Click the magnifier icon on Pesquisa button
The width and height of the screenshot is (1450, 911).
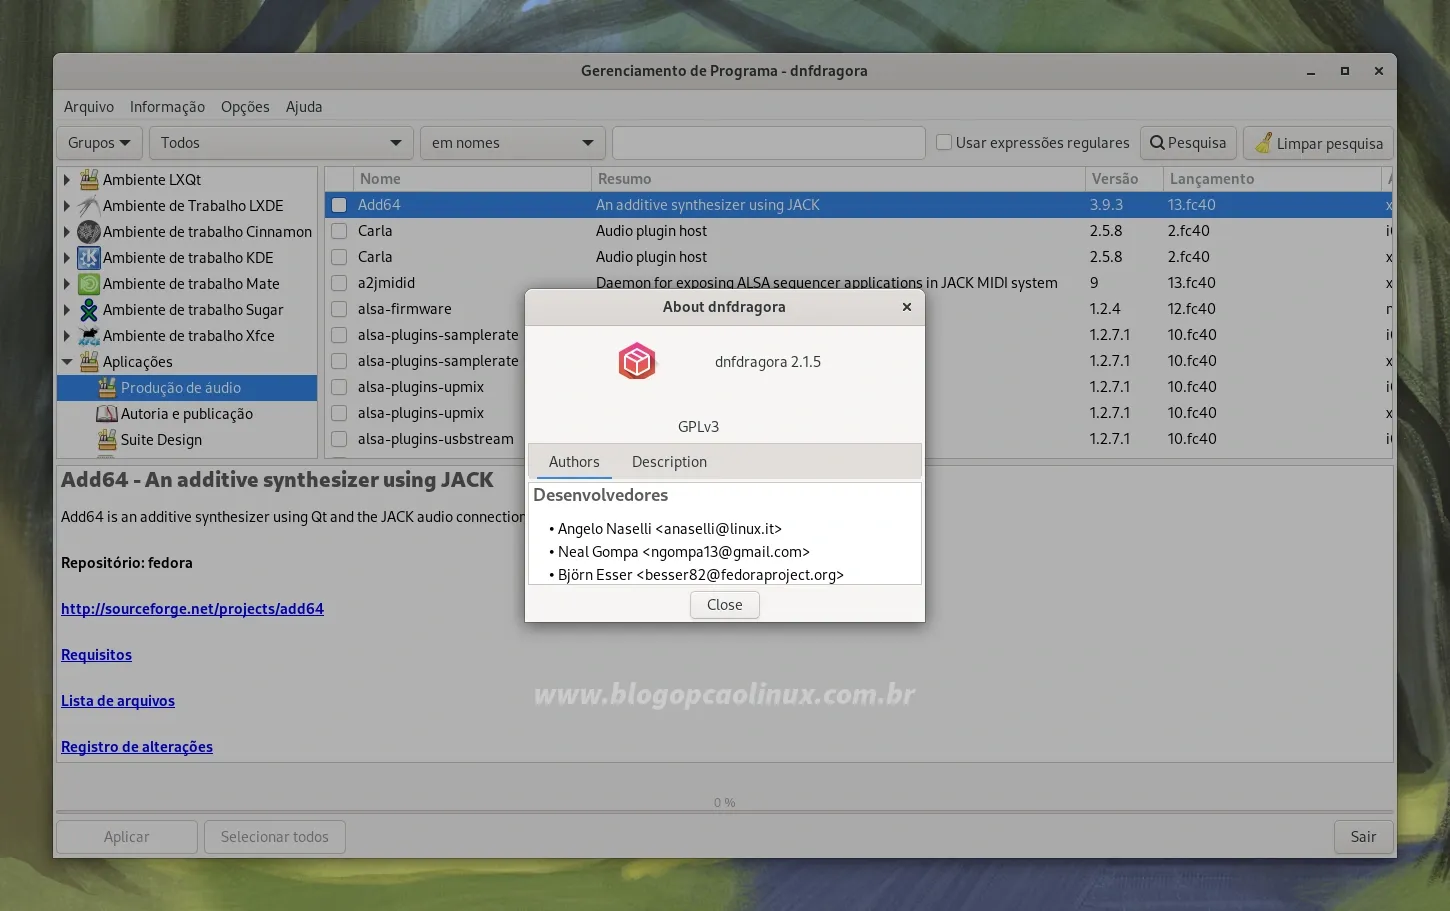pos(1157,142)
